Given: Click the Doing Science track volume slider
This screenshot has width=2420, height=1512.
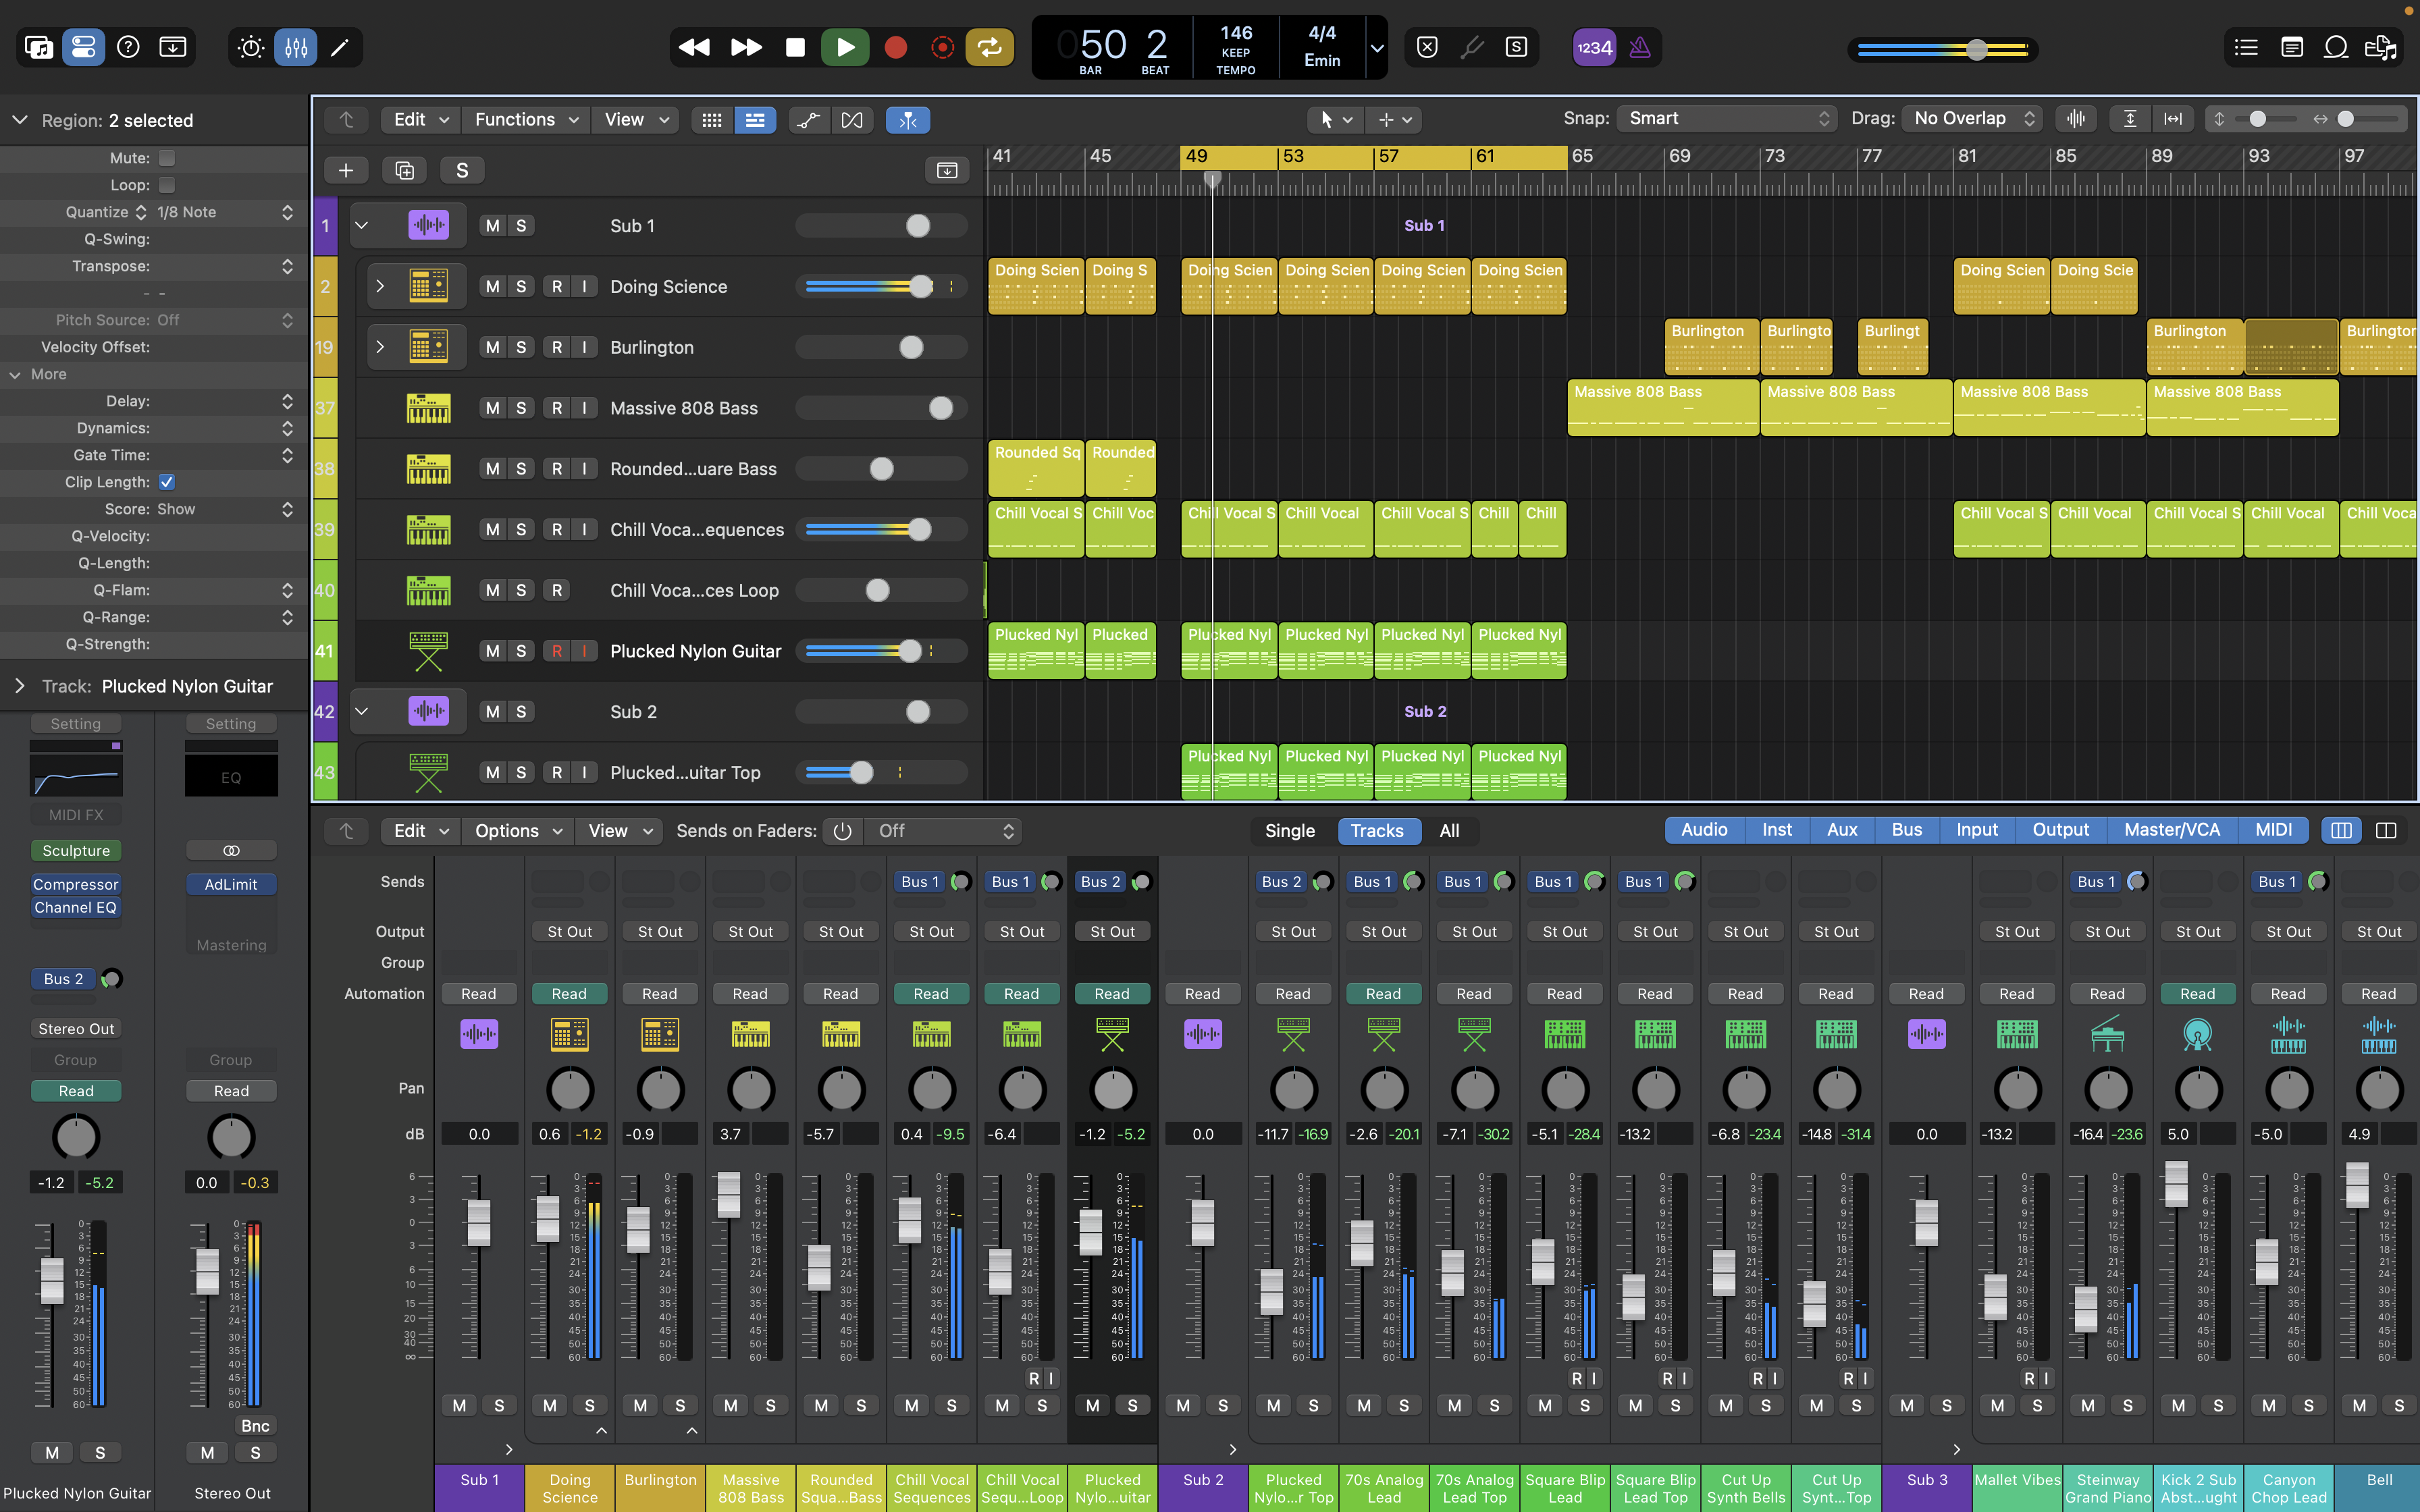Looking at the screenshot, I should click(880, 287).
